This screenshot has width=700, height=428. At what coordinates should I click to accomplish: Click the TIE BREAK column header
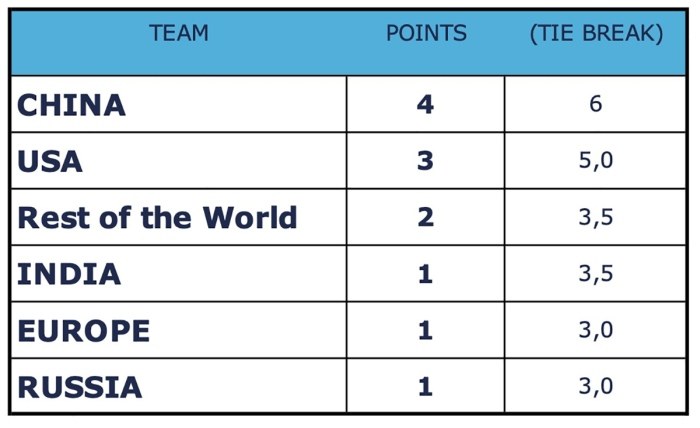(x=596, y=34)
